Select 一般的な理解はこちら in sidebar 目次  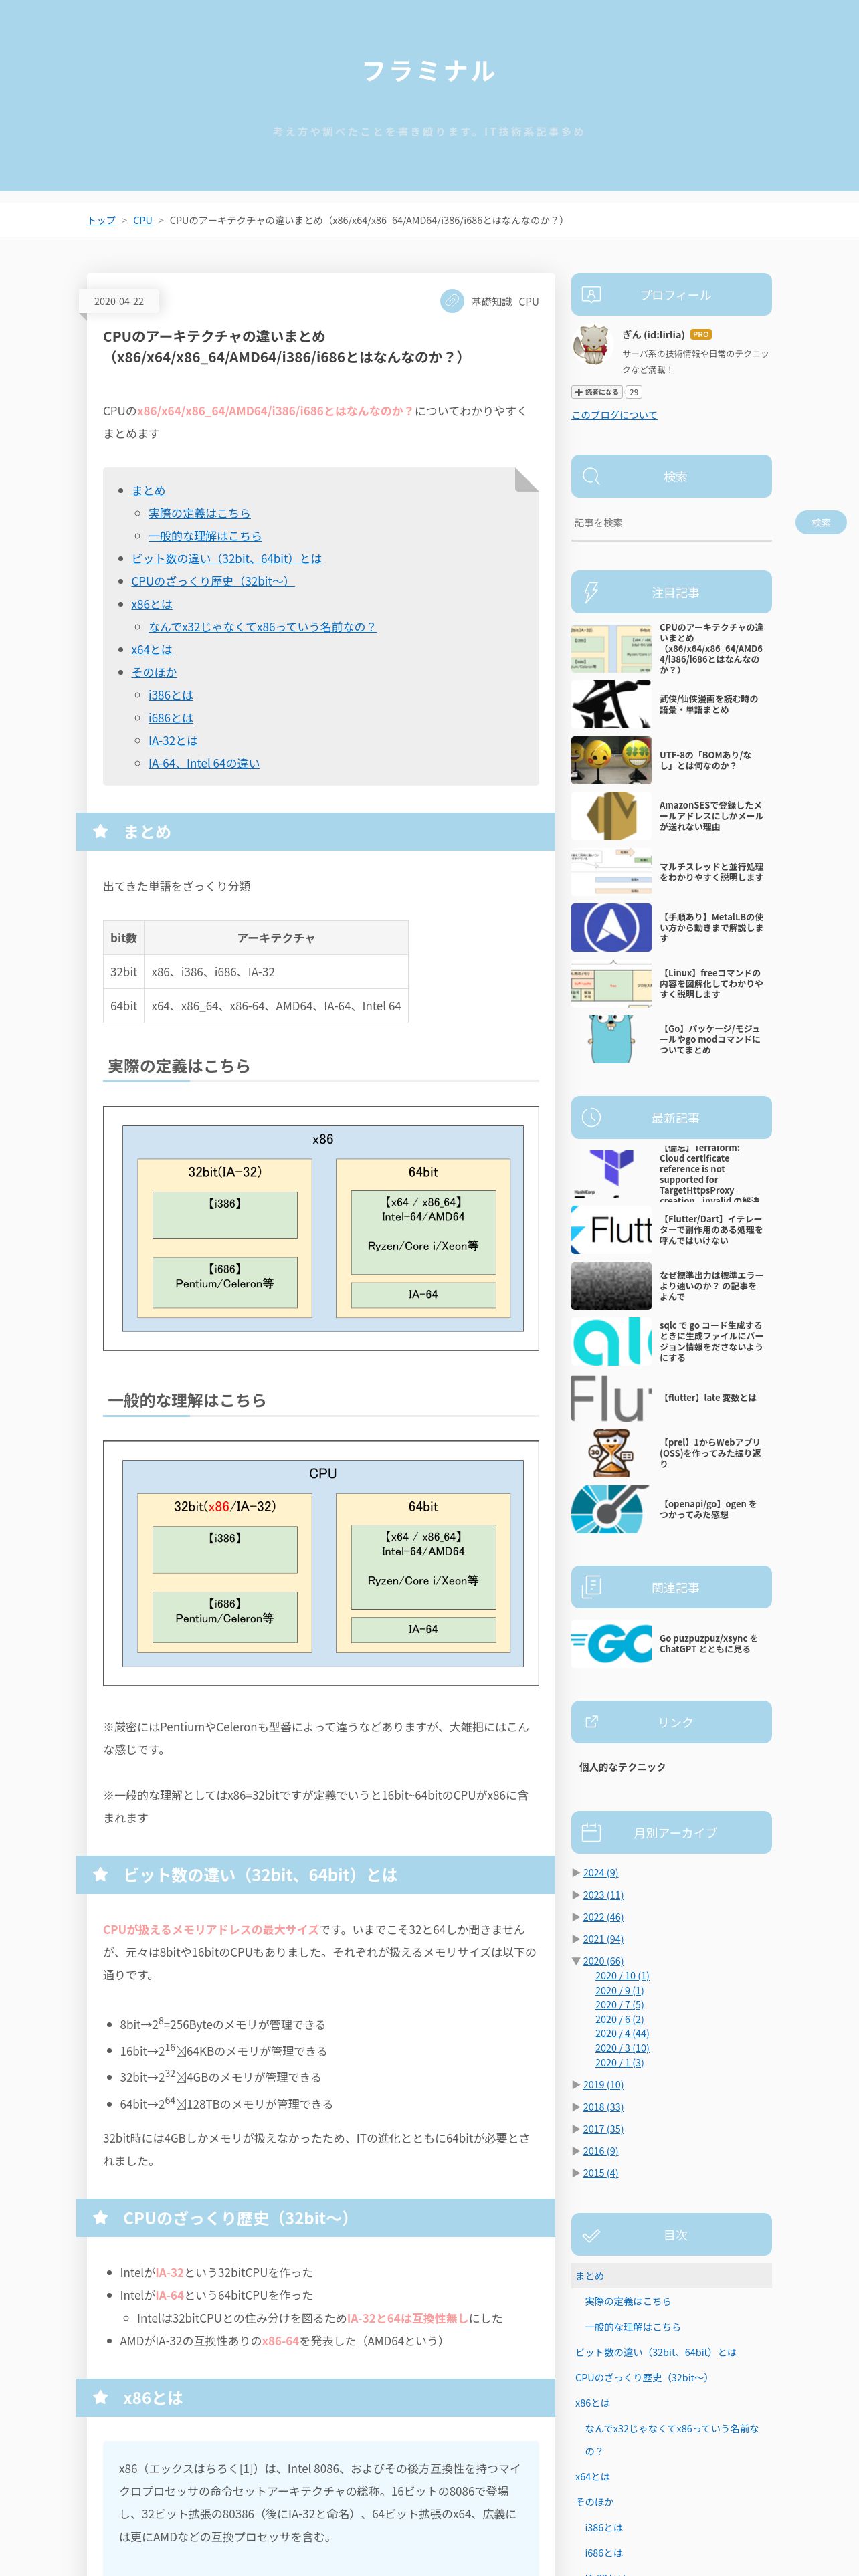(x=632, y=2326)
